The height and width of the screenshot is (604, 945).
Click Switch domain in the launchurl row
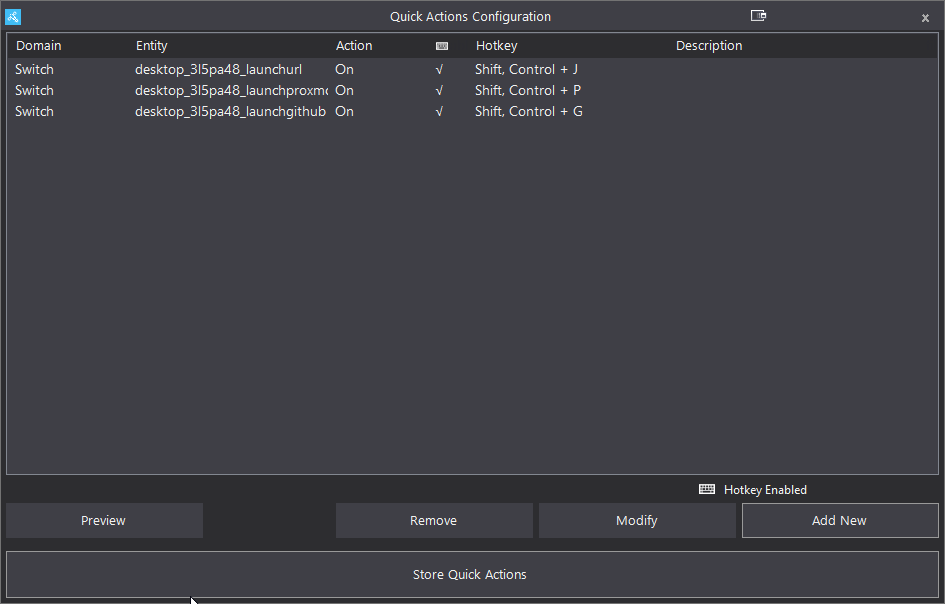(x=34, y=69)
